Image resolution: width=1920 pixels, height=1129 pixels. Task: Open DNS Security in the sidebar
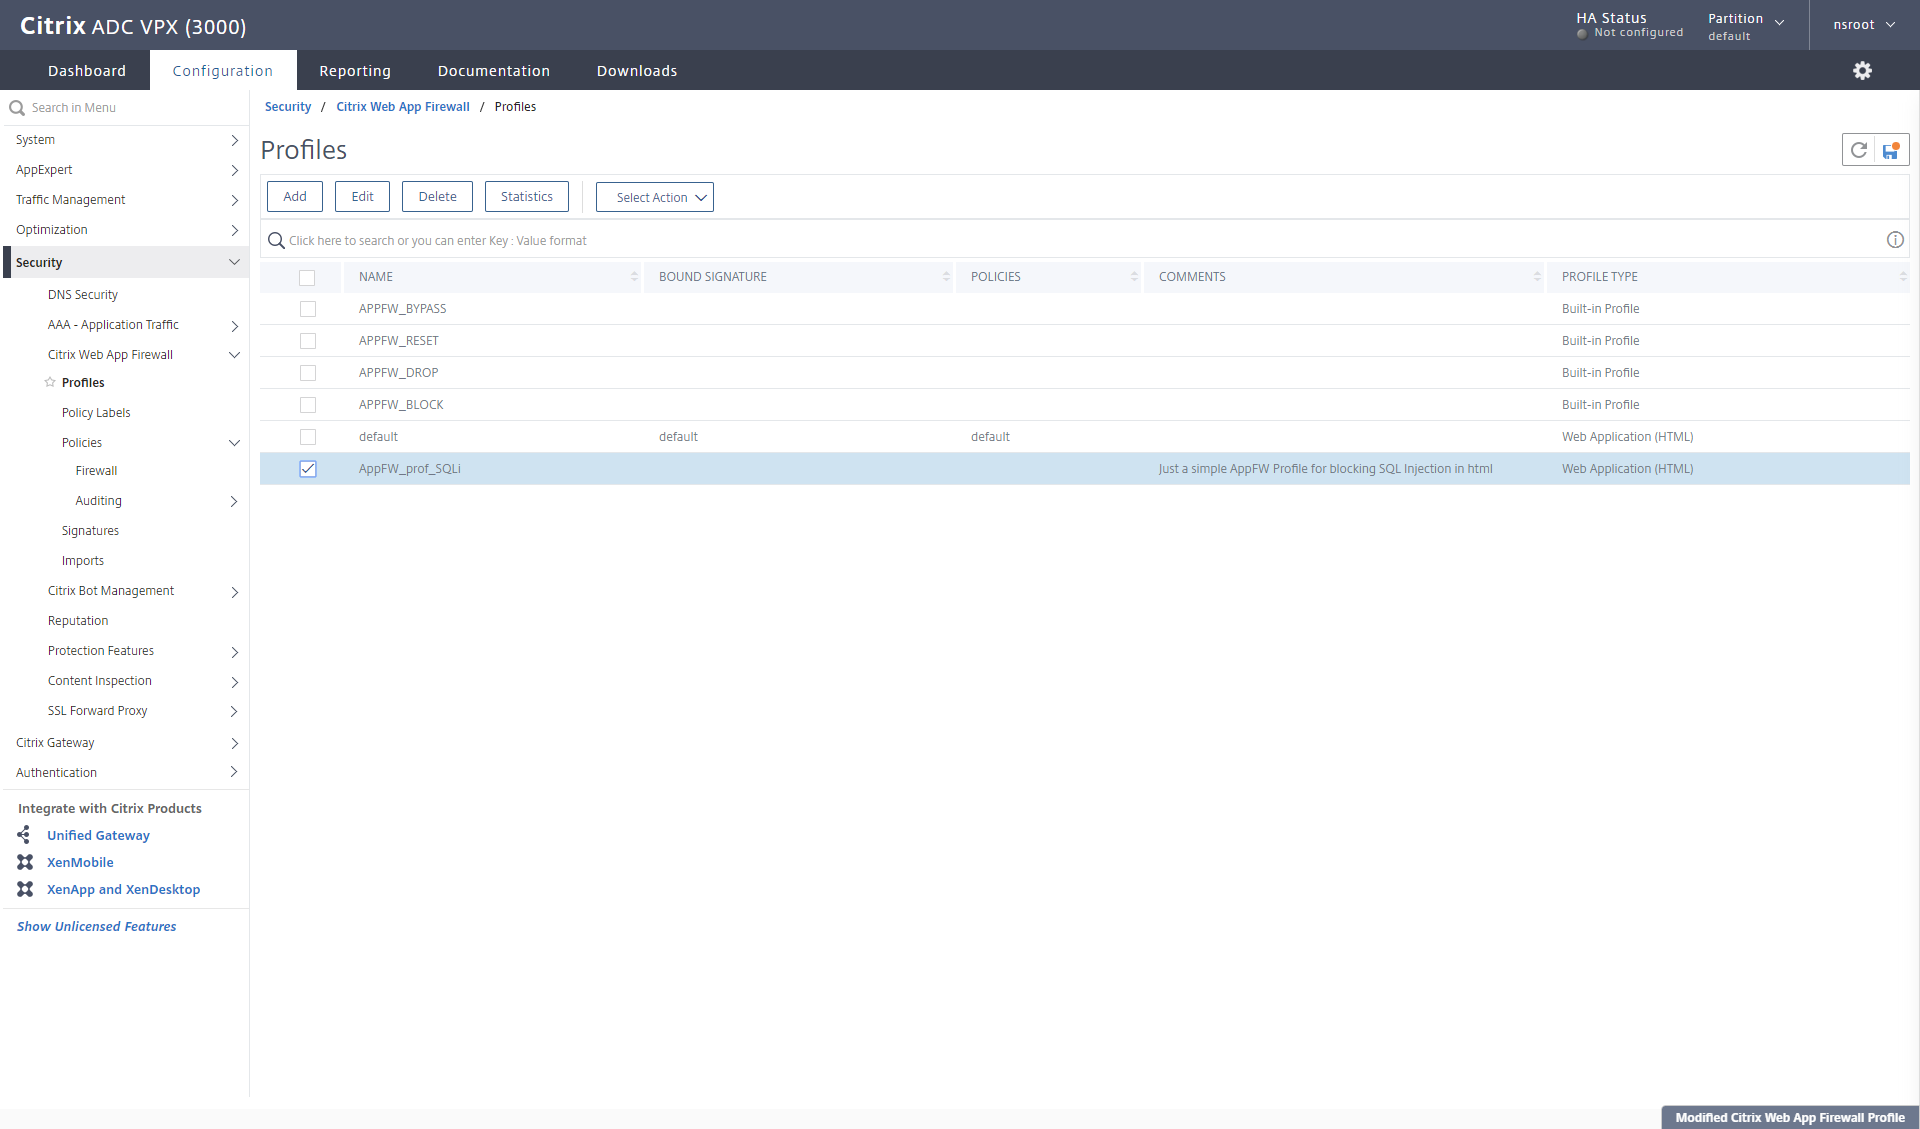tap(83, 295)
